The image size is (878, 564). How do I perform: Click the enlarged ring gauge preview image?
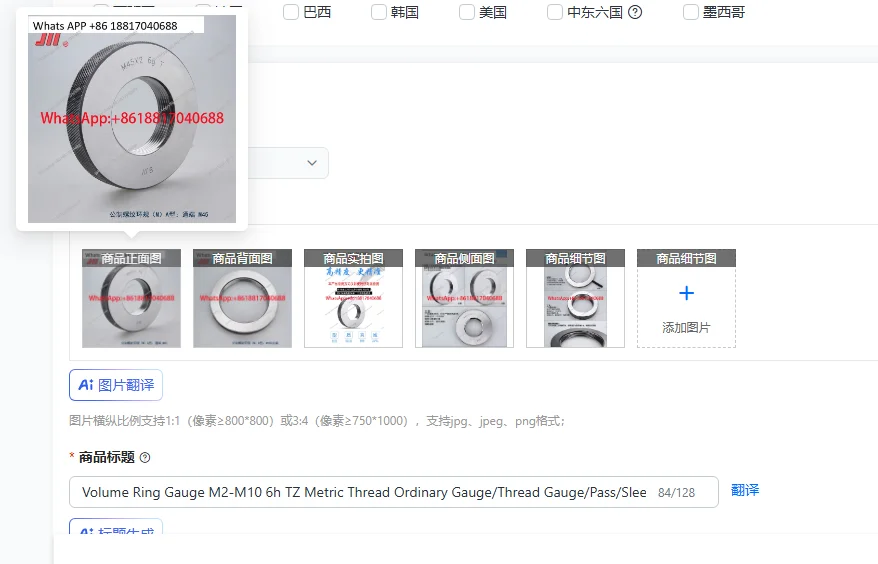point(132,119)
